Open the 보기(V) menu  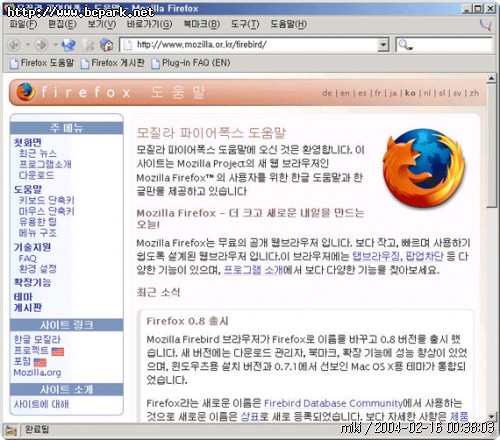pyautogui.click(x=102, y=24)
